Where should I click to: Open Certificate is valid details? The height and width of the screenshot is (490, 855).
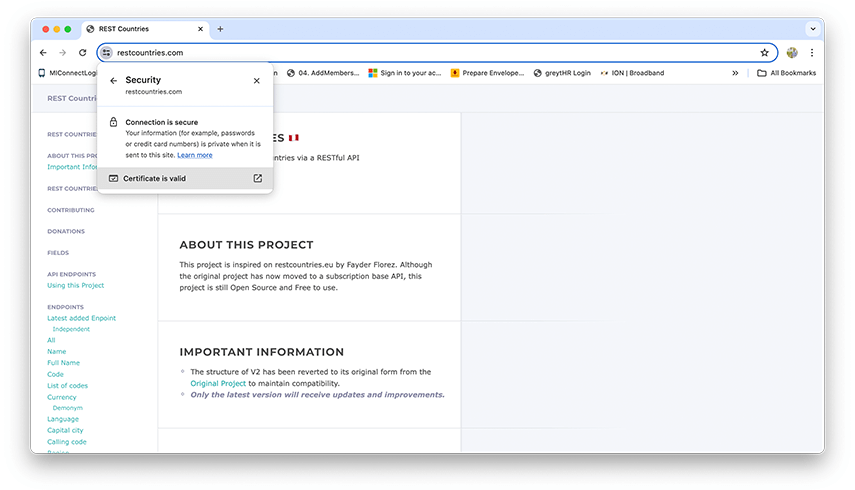coord(185,178)
